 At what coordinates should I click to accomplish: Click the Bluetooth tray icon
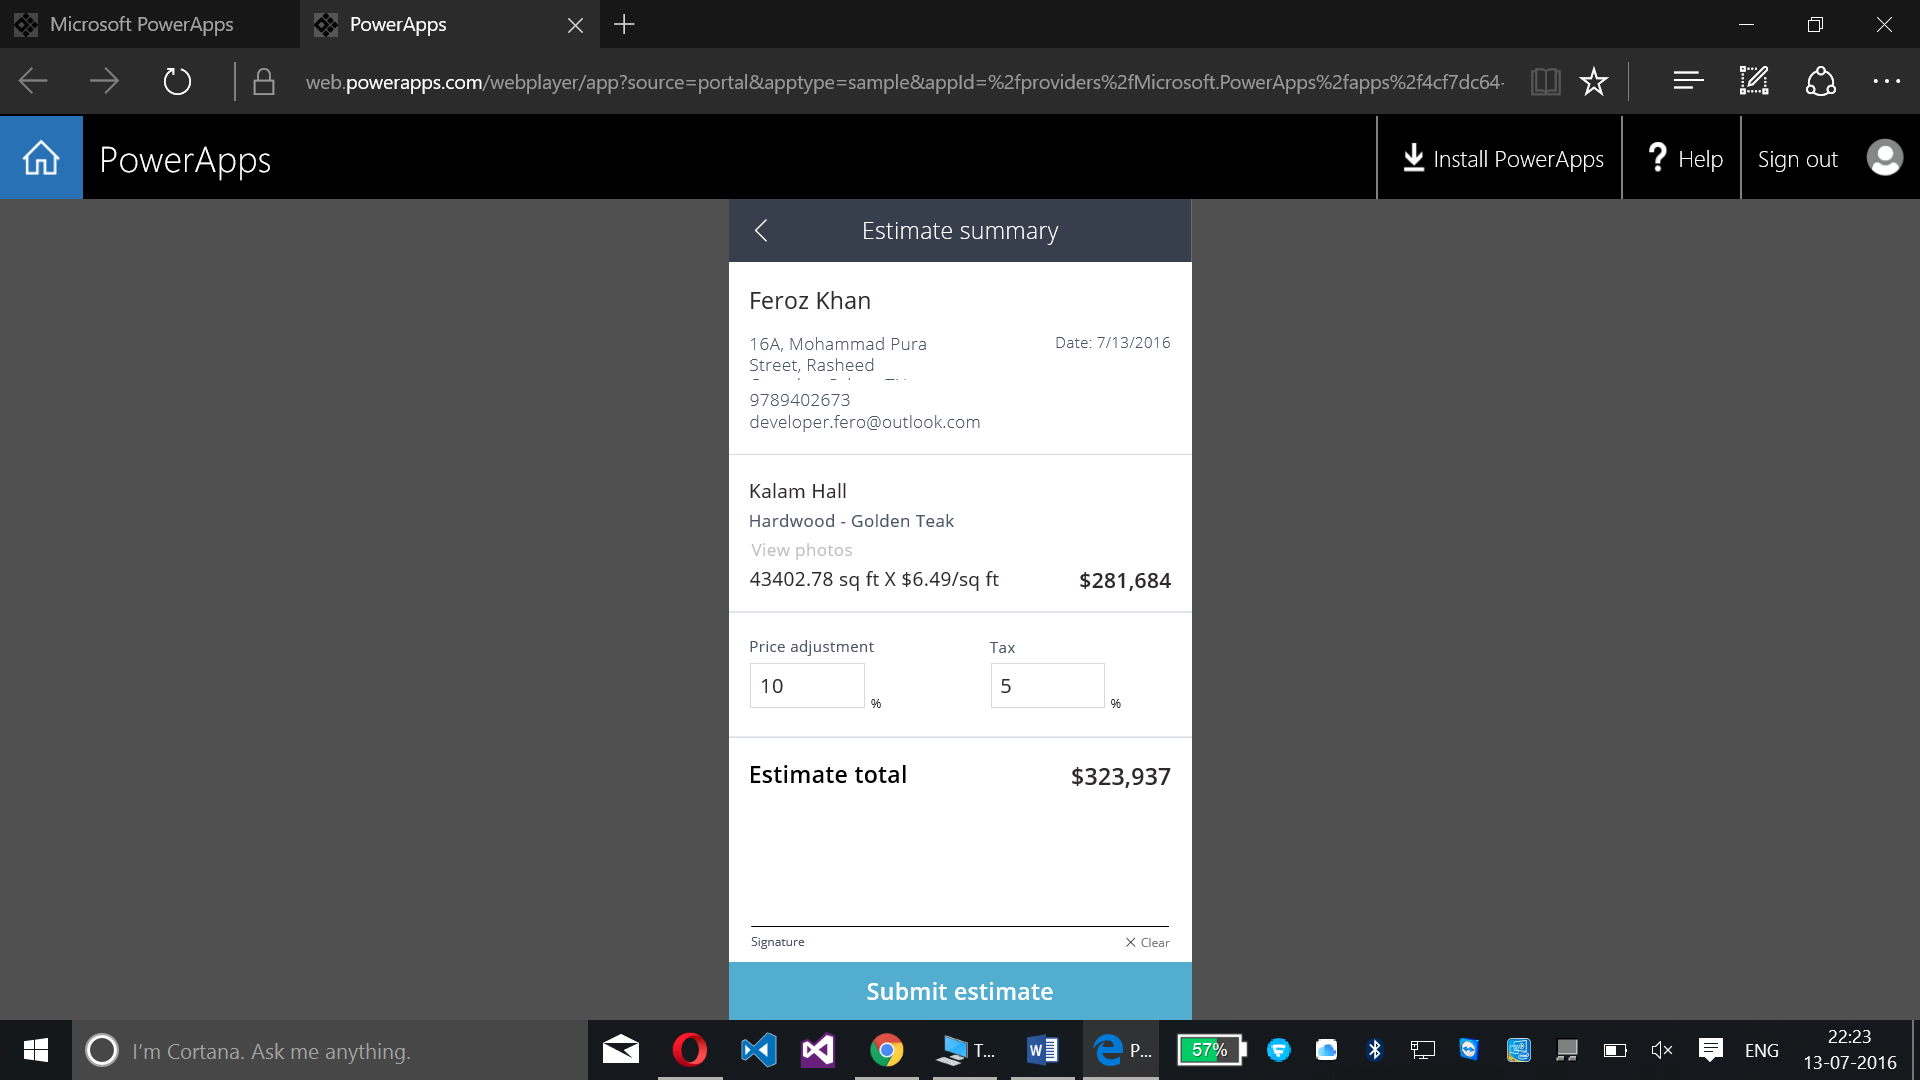[1375, 1050]
